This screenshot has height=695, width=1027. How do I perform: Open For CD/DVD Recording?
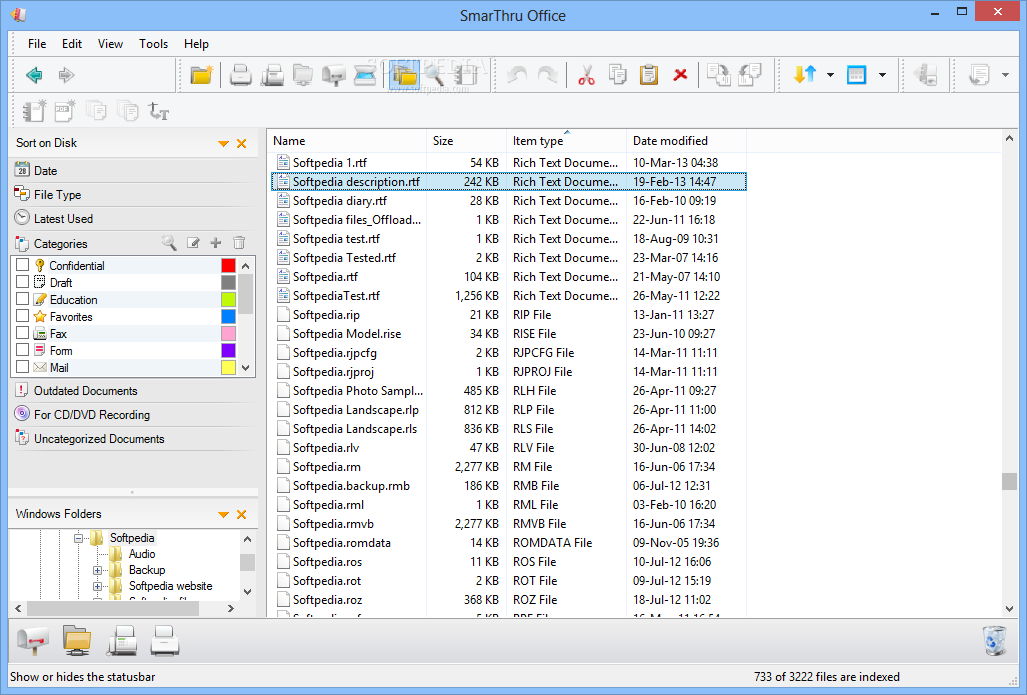click(134, 415)
